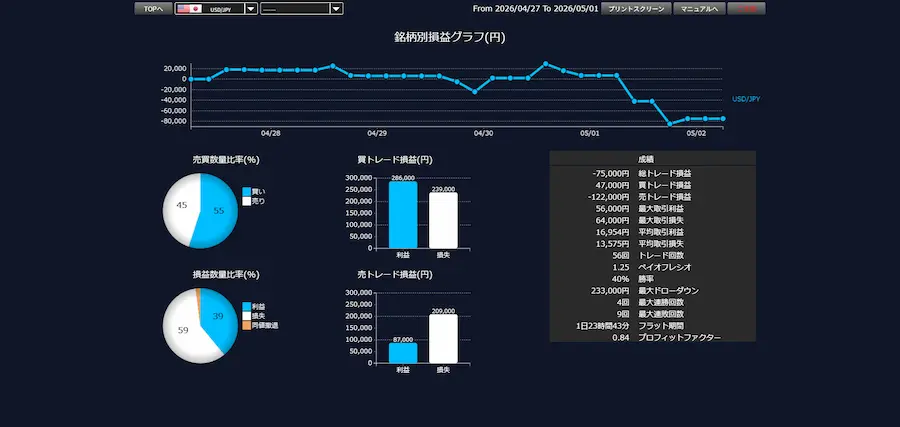Click the 売トレード損益(円) chart title
The height and width of the screenshot is (427, 900).
tap(395, 275)
